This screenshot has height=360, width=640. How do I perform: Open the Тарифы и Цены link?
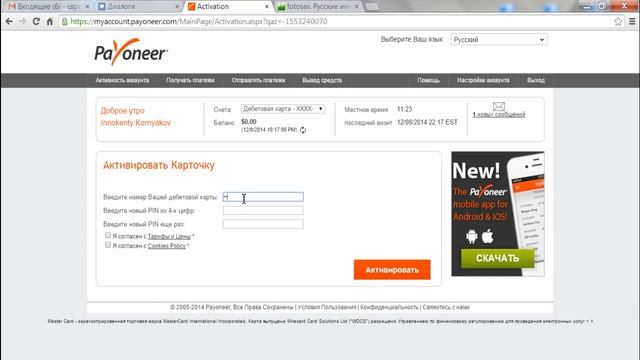coord(169,236)
